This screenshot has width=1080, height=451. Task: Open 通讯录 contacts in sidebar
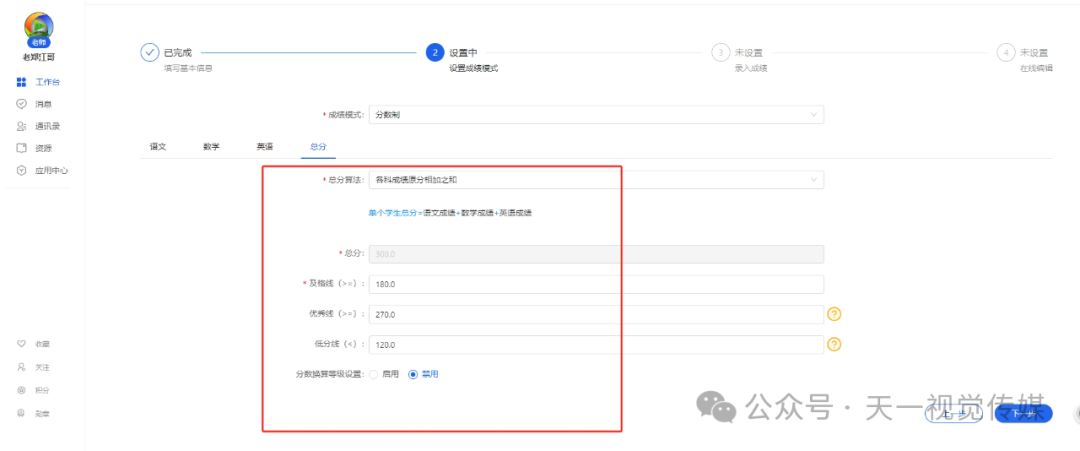(x=38, y=126)
